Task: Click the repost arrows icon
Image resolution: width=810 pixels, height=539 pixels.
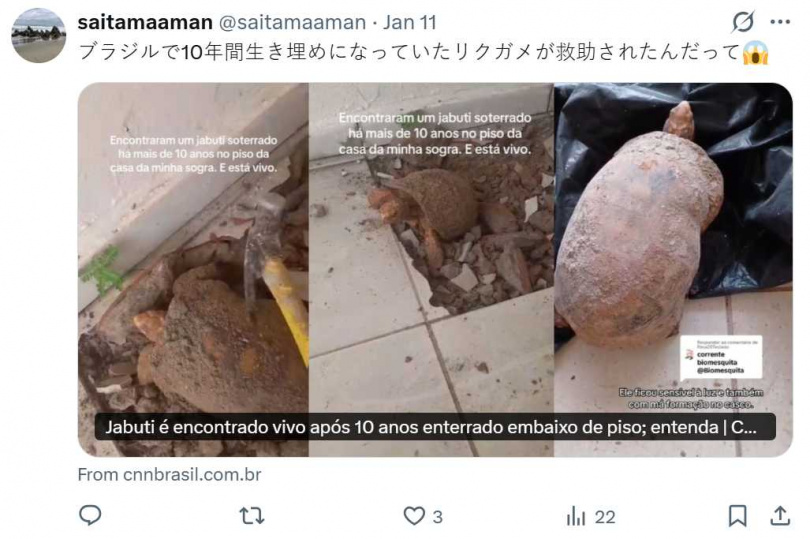Action: tap(252, 516)
